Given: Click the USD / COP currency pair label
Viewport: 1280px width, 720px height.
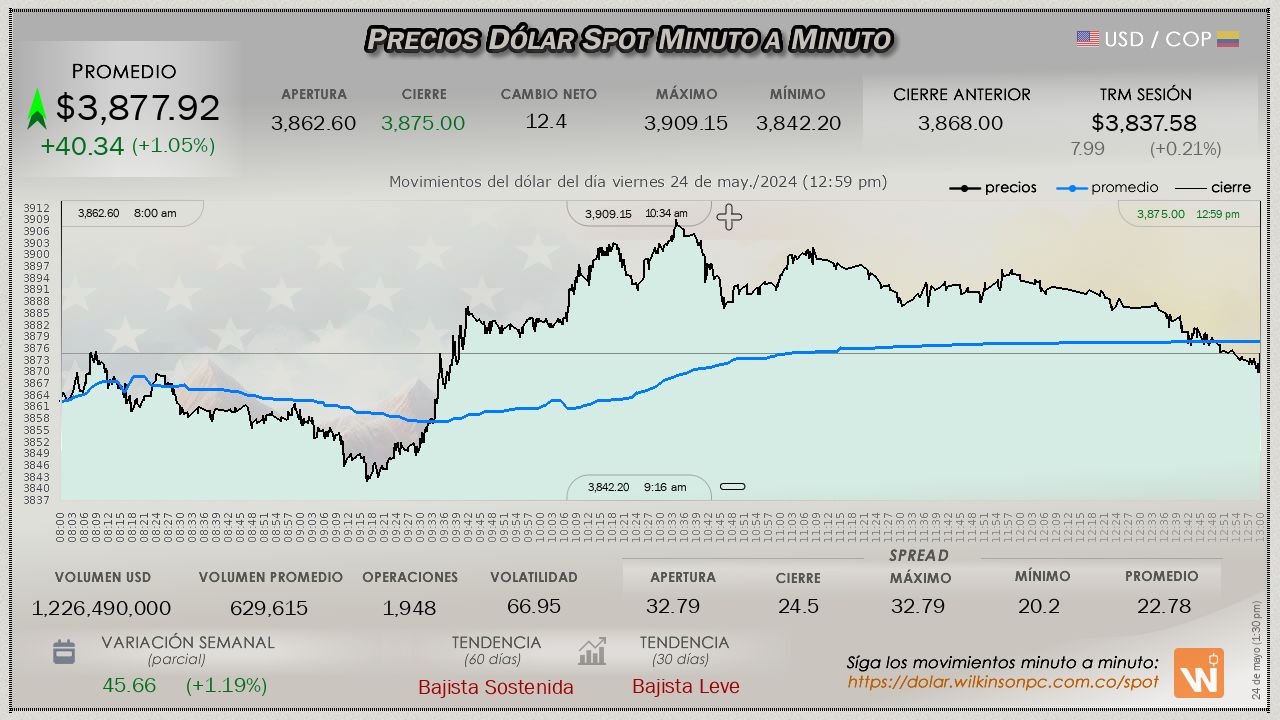Looking at the screenshot, I should point(1157,39).
